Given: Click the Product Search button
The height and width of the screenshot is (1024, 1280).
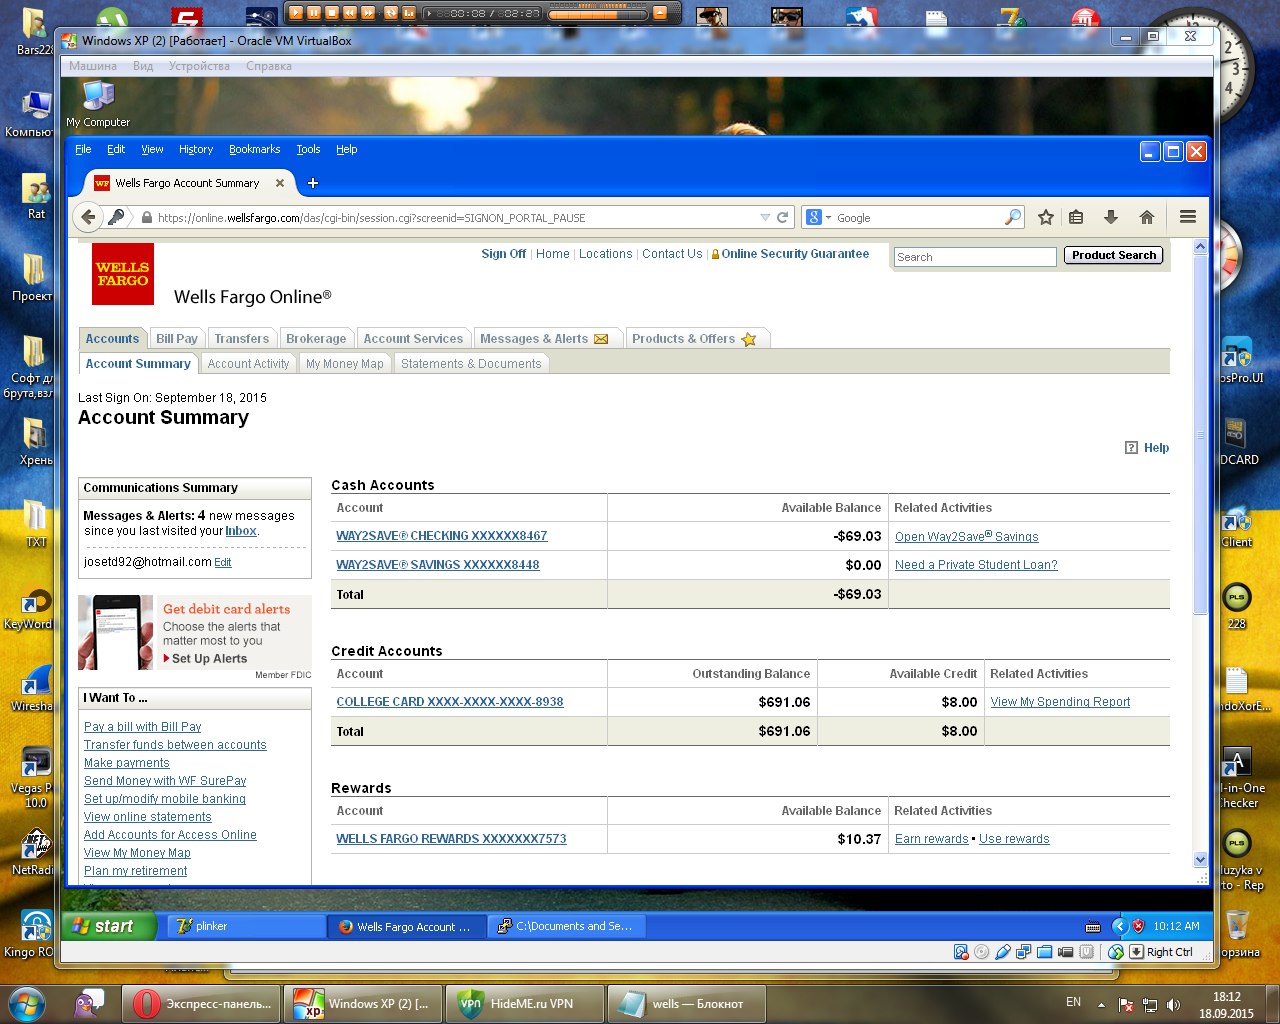Looking at the screenshot, I should 1113,255.
